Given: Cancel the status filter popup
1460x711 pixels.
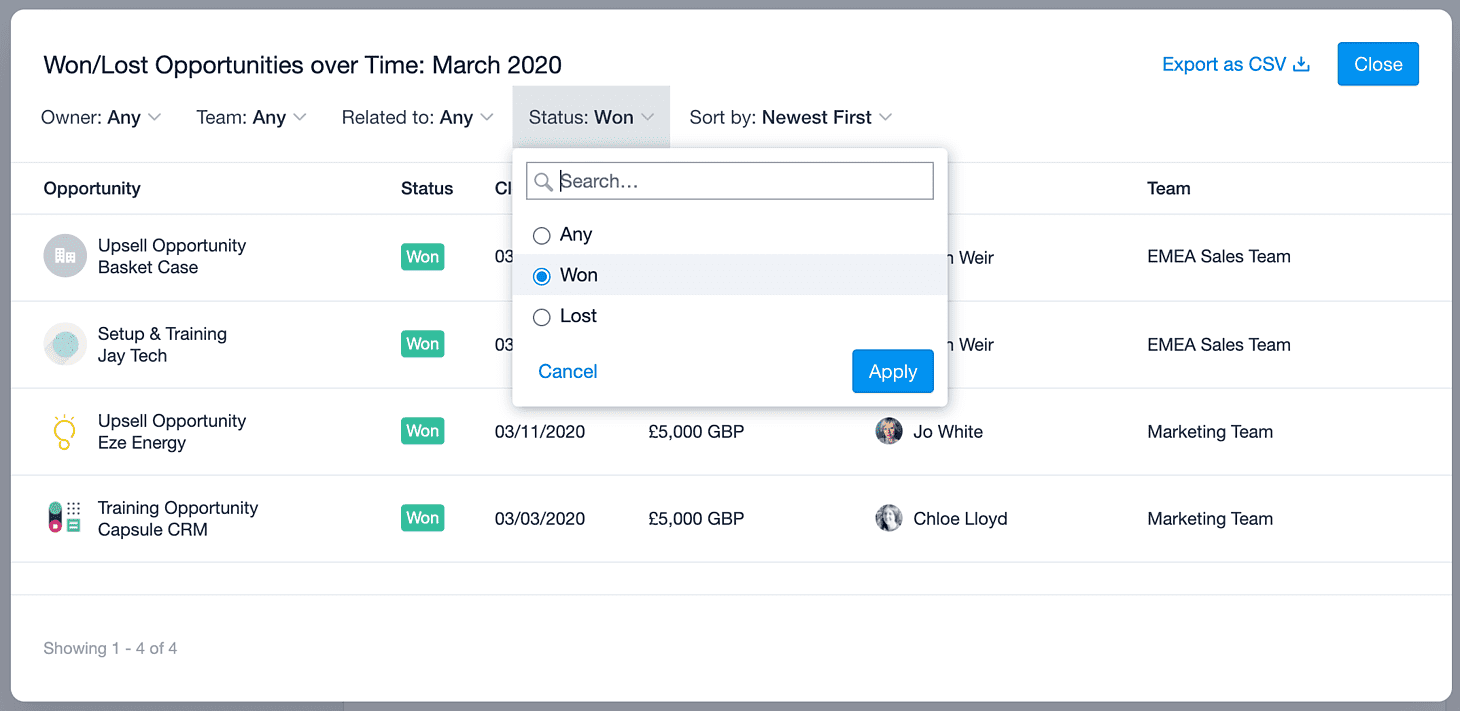Looking at the screenshot, I should pos(568,371).
